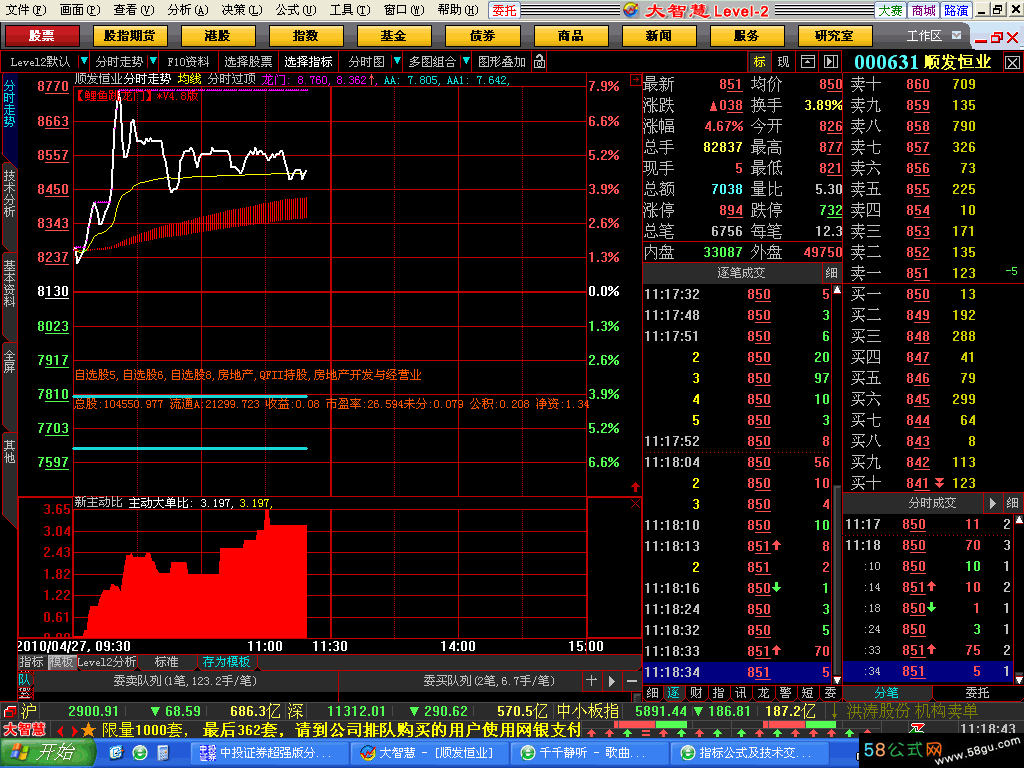The width and height of the screenshot is (1024, 768).
Task: Click the red window icon left of 沪
Action: click(x=9, y=711)
